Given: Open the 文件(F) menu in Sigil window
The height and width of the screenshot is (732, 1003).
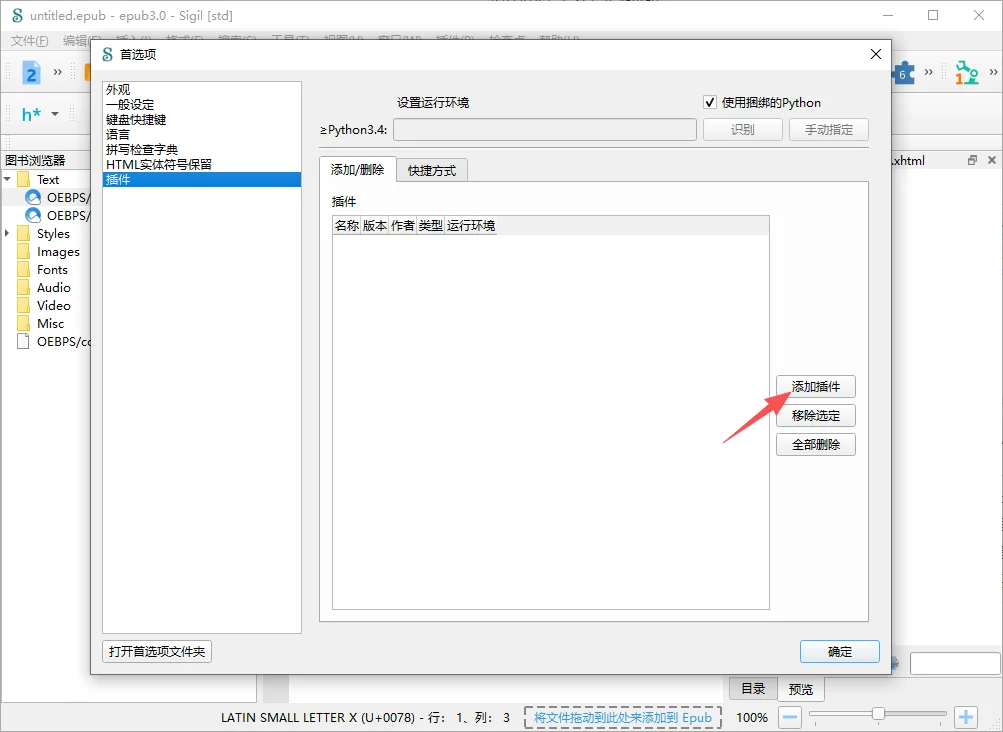Looking at the screenshot, I should 29,40.
